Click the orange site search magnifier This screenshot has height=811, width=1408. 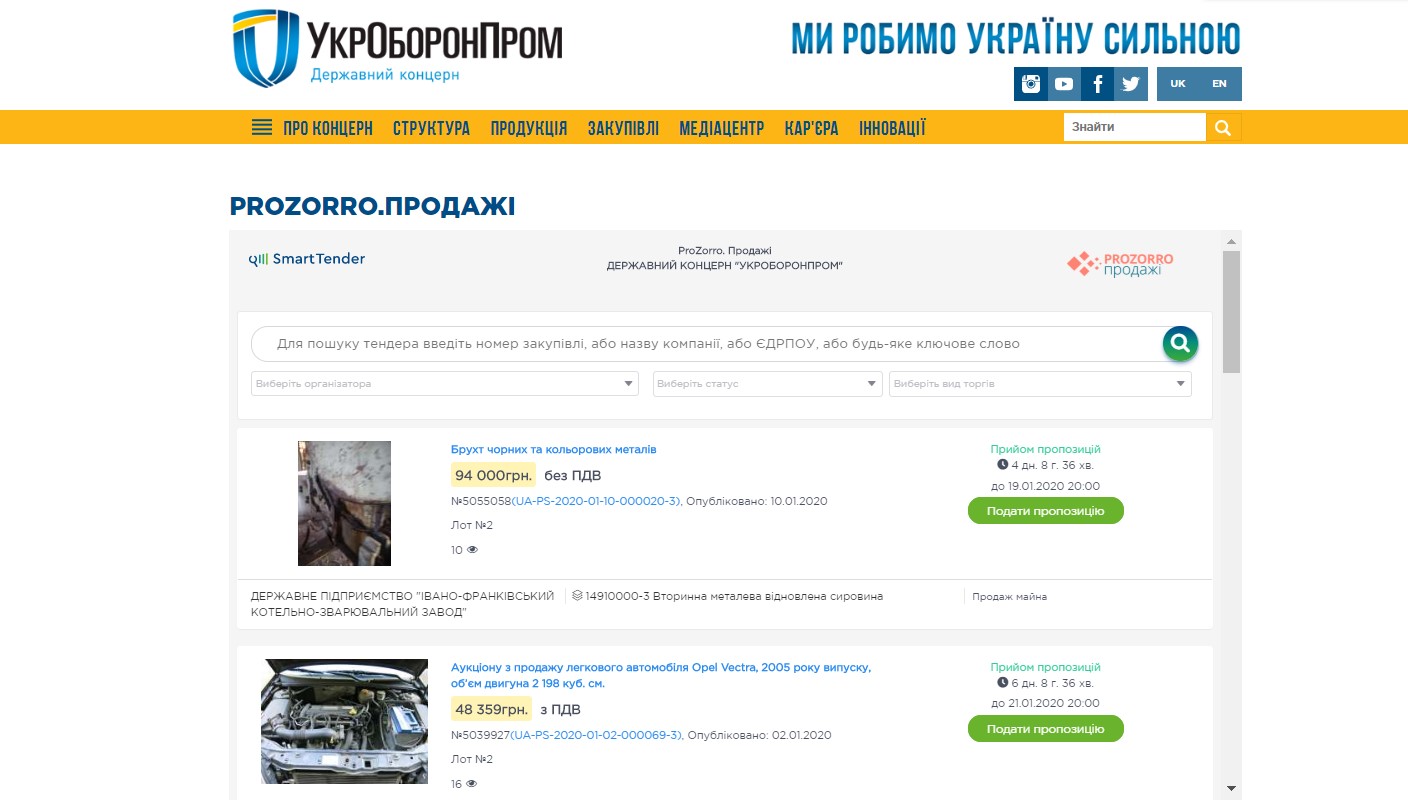coord(1224,127)
